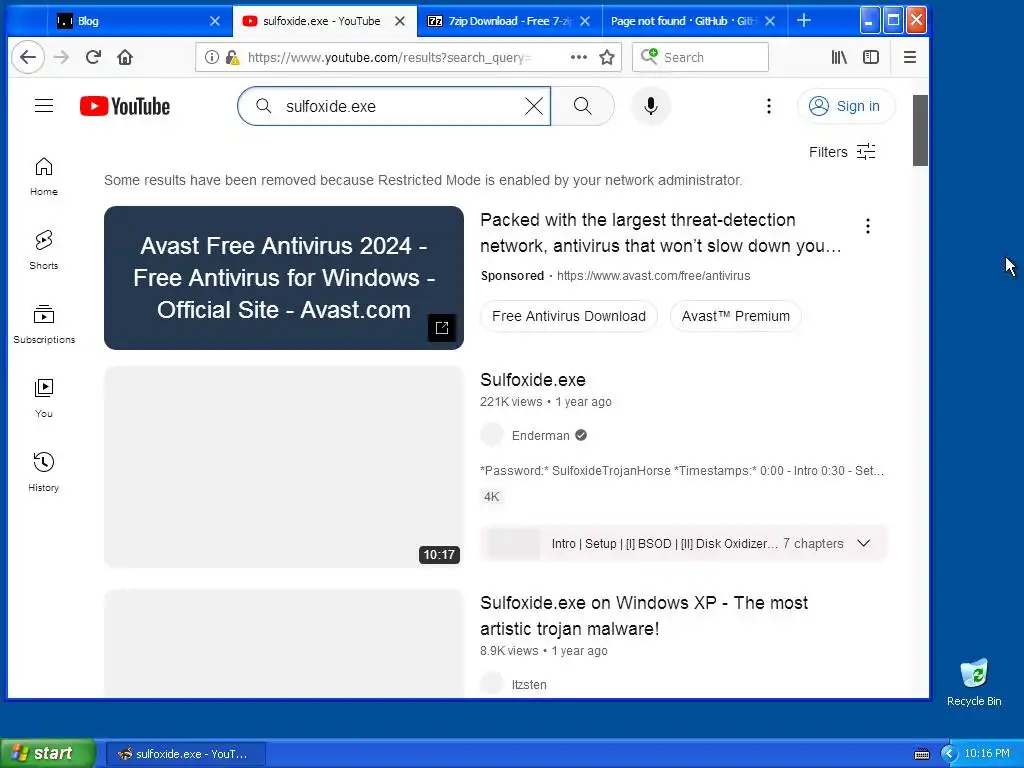Image resolution: width=1024 pixels, height=768 pixels.
Task: Click the keyboard icon in system tray
Action: point(922,754)
